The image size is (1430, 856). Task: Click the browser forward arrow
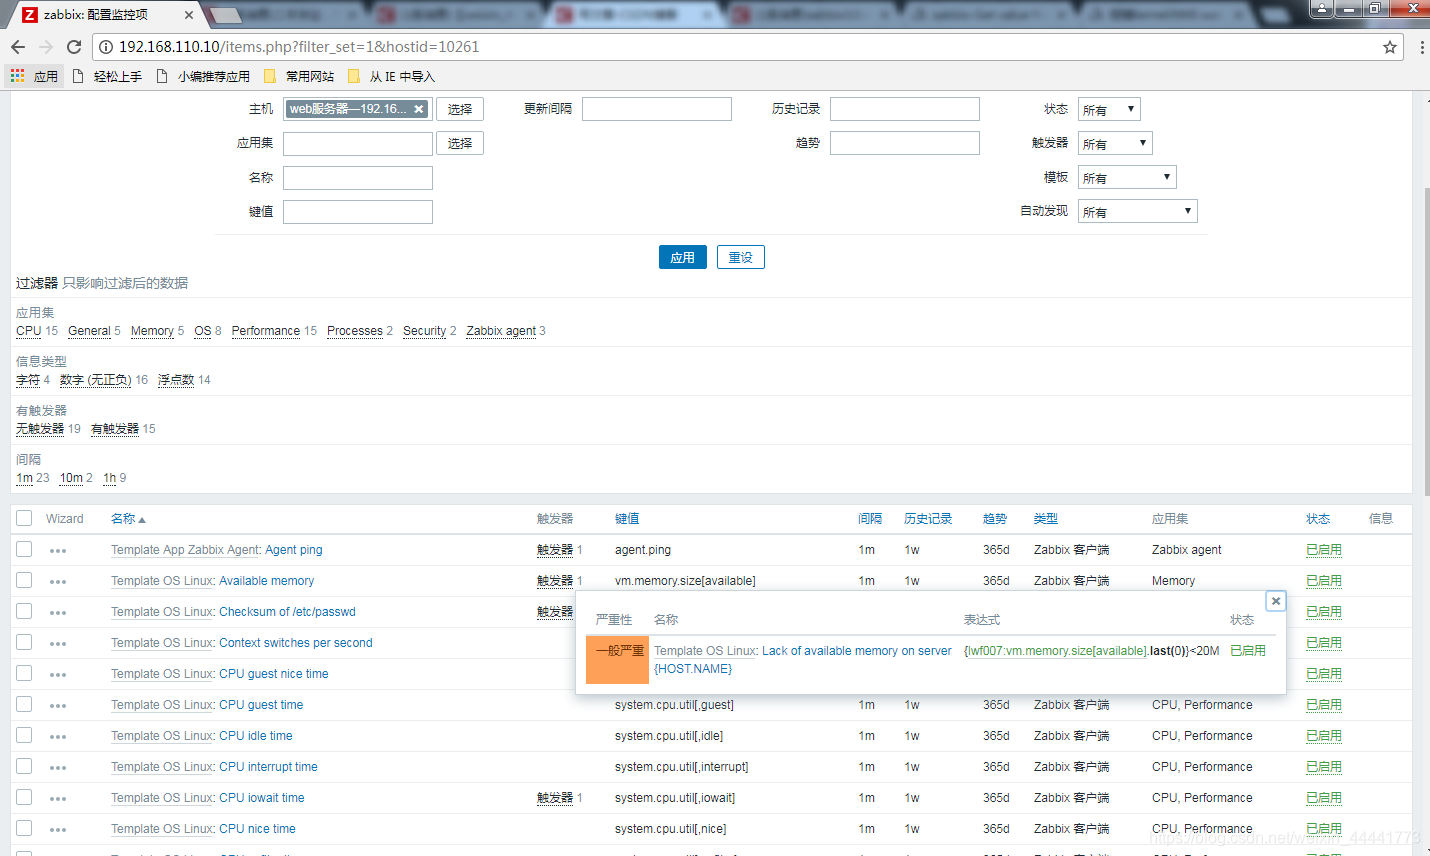46,47
